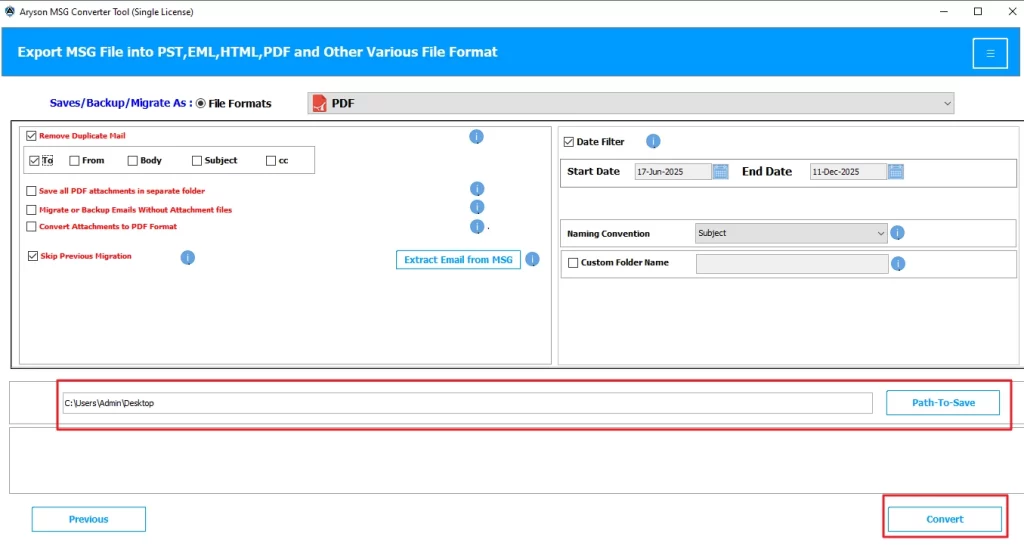The width and height of the screenshot is (1024, 546).
Task: Open the Start Date calendar picker
Action: coord(720,172)
